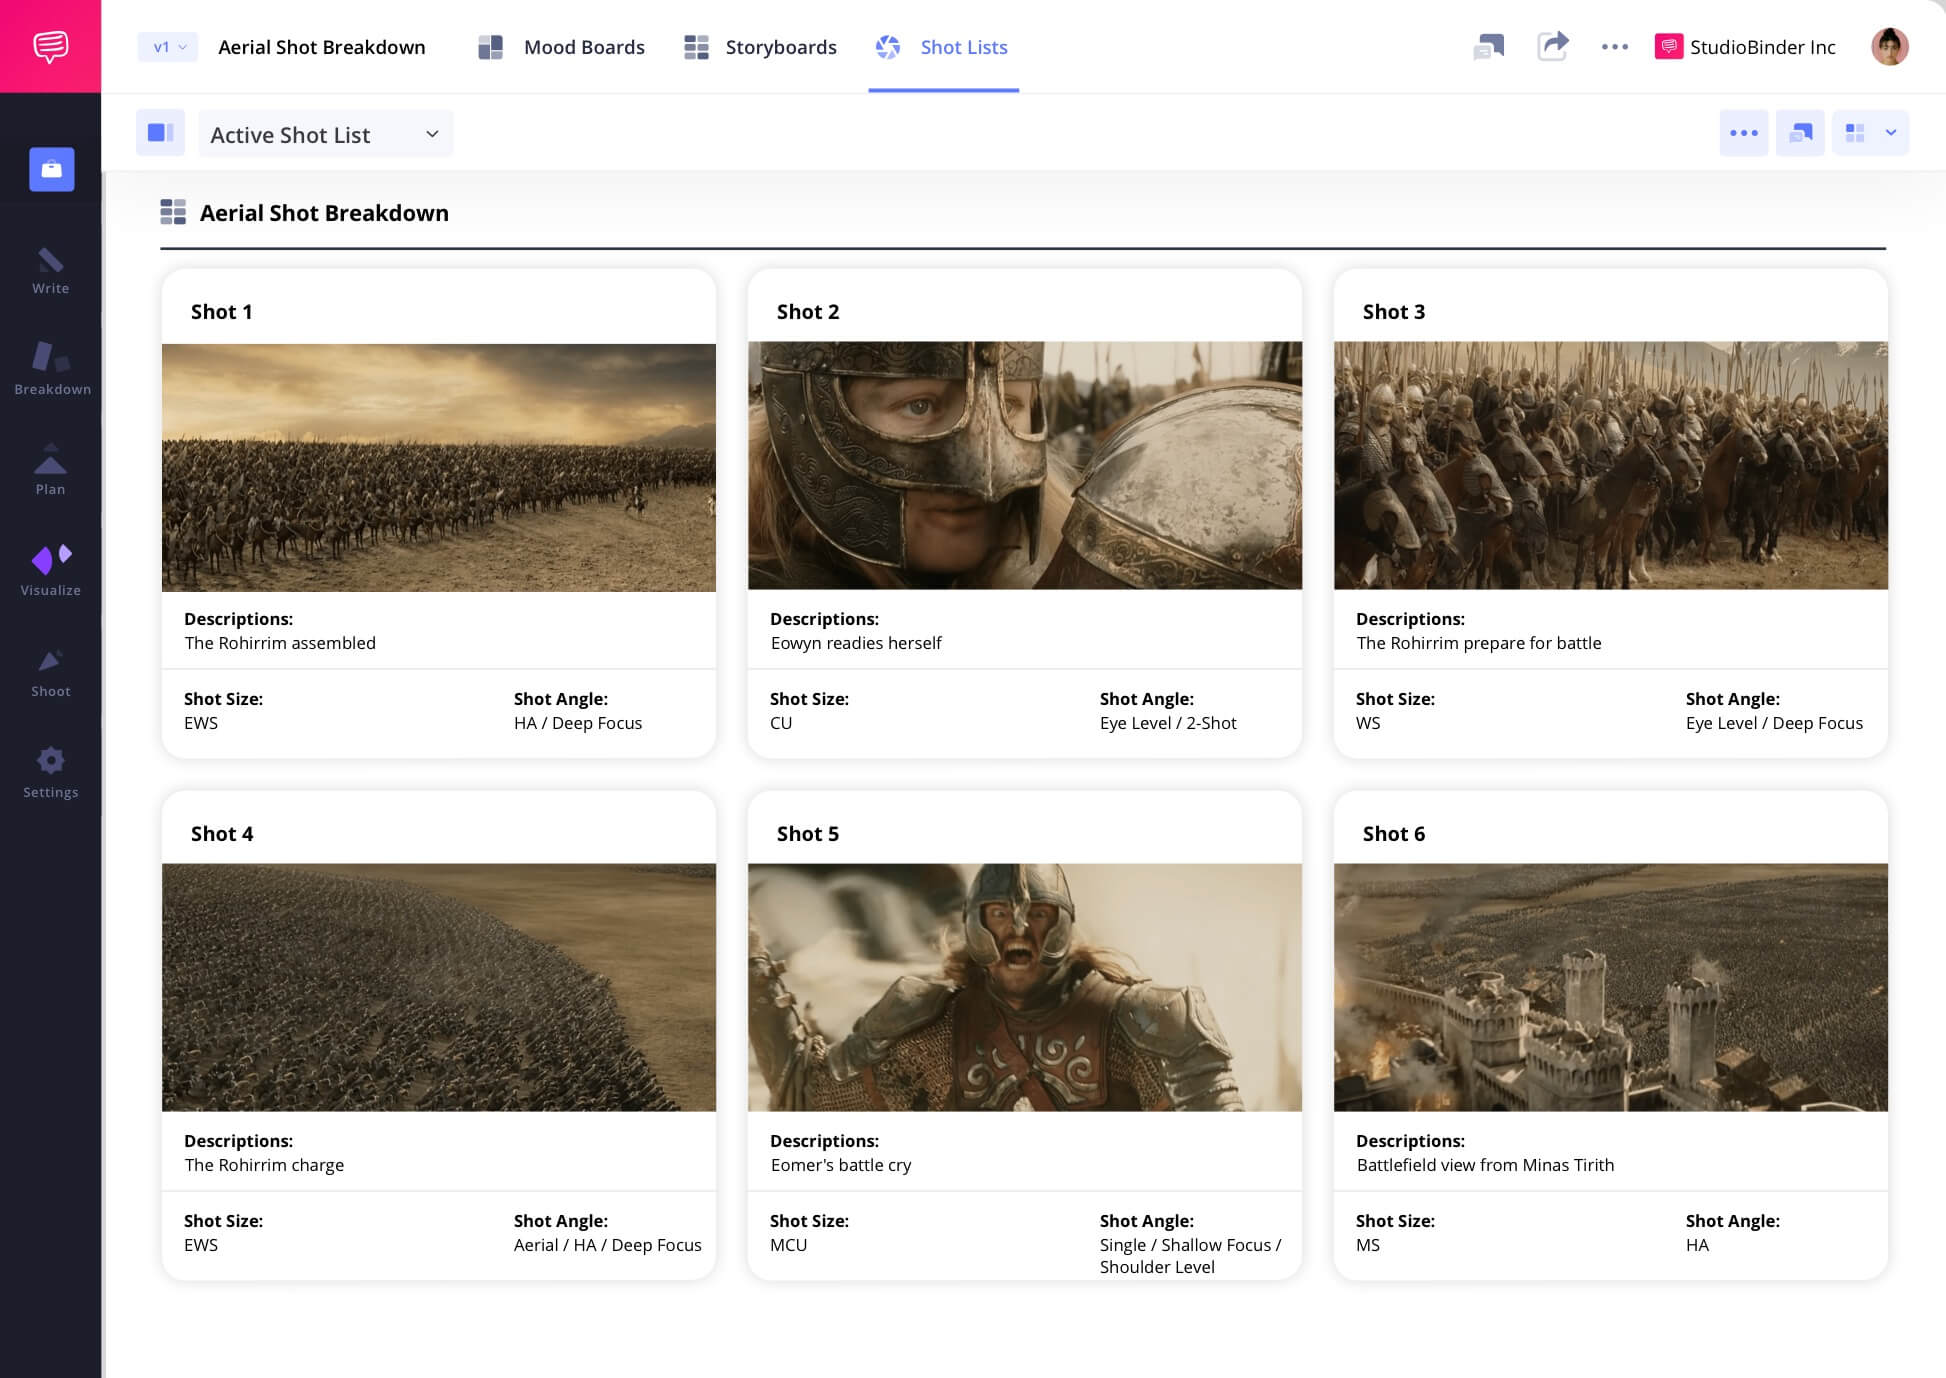1946x1378 pixels.
Task: Open Settings gear in sidebar
Action: 51,773
